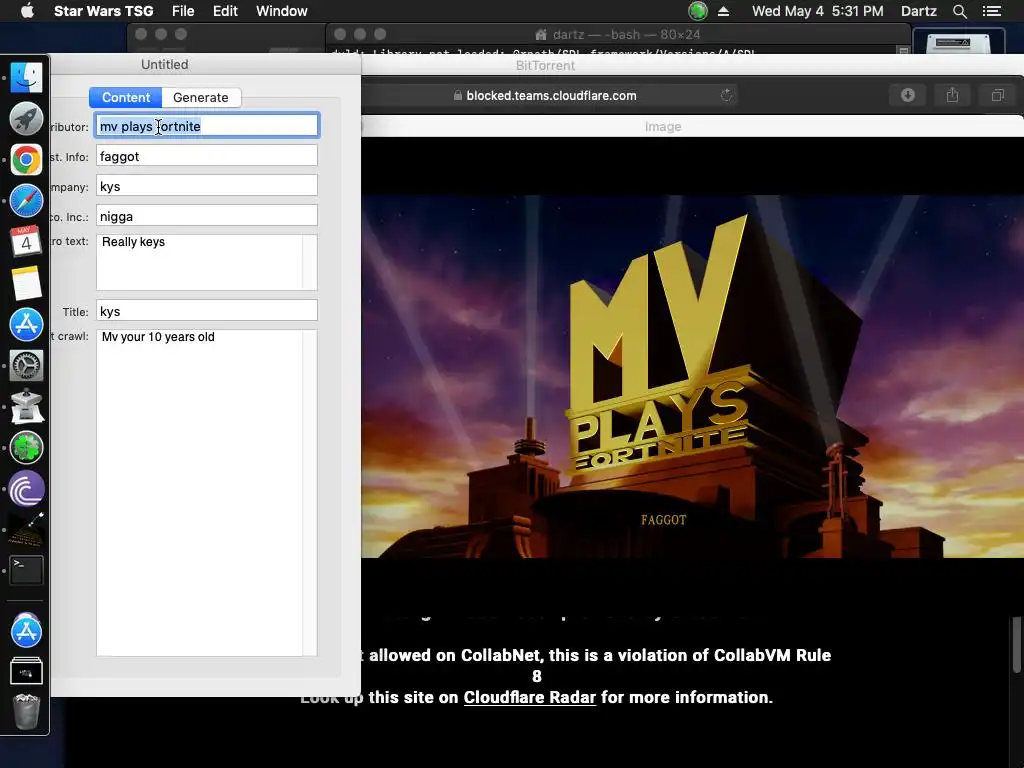Launch Safari compass icon in dock

point(26,201)
